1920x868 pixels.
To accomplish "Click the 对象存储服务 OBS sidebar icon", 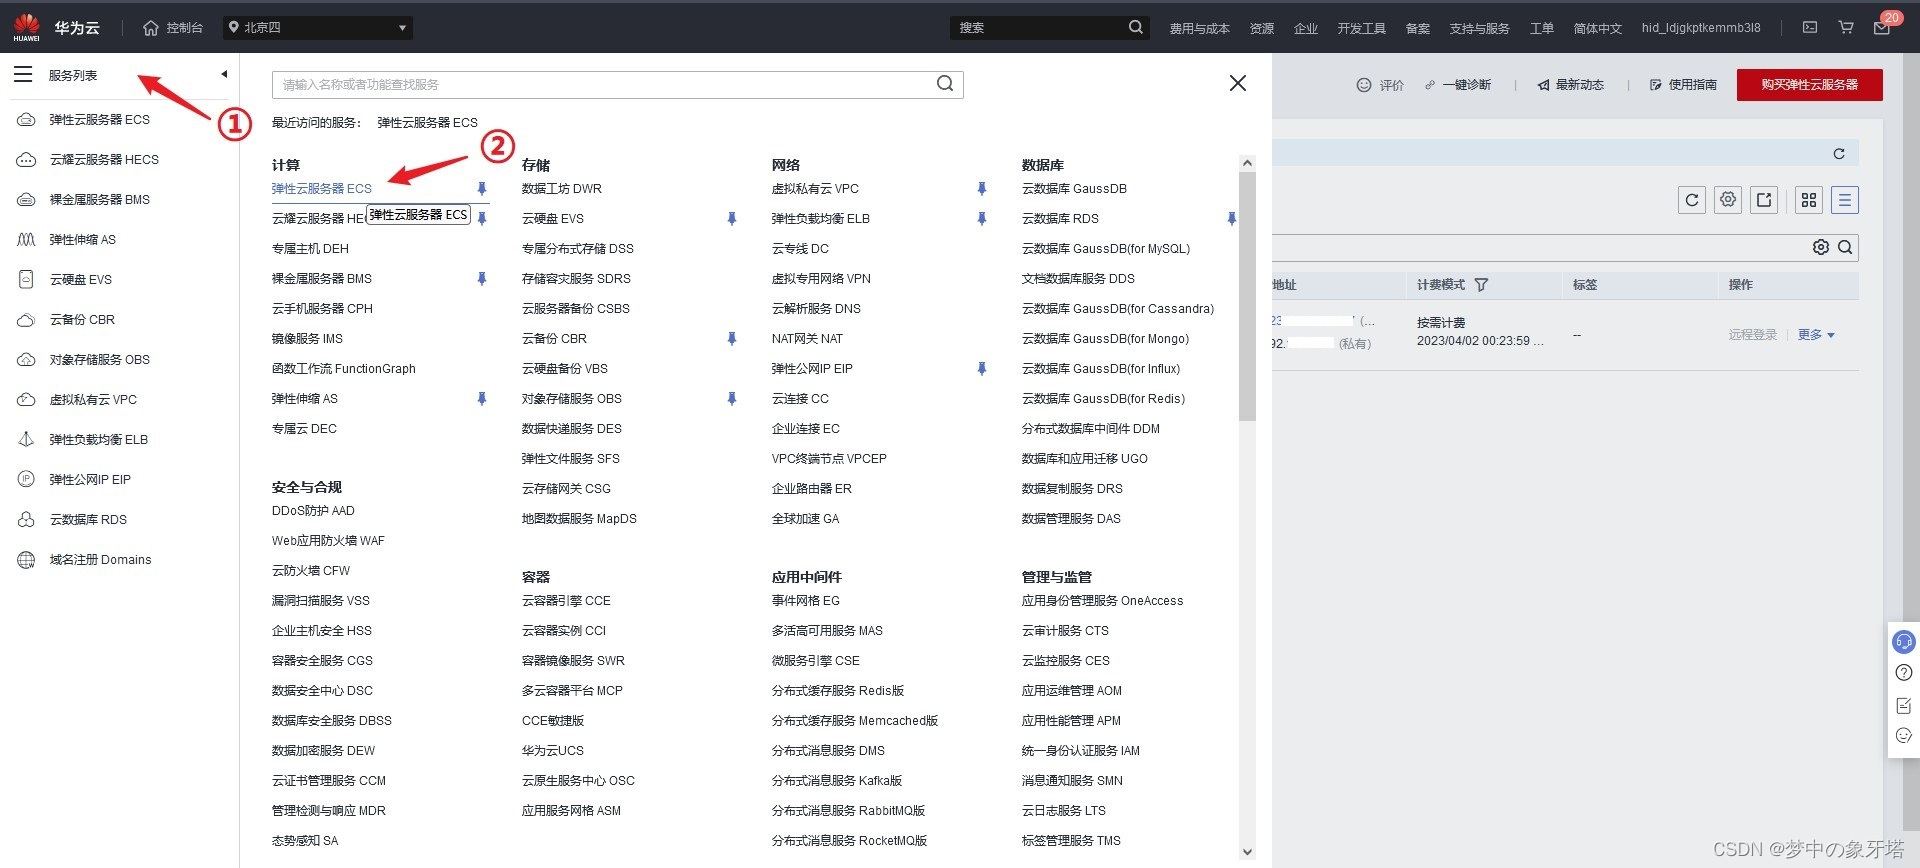I will 26,360.
